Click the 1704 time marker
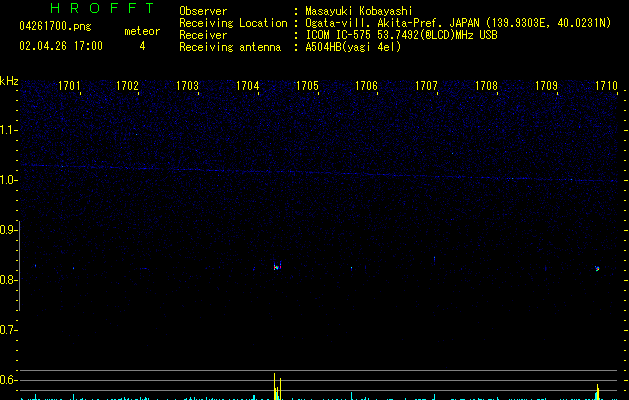Image resolution: width=629 pixels, height=400 pixels. [248, 86]
